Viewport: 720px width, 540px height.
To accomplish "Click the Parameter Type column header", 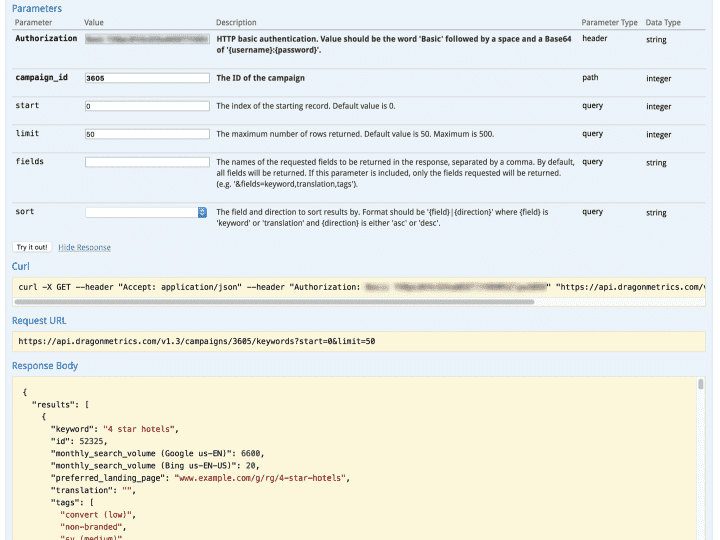I will (609, 22).
